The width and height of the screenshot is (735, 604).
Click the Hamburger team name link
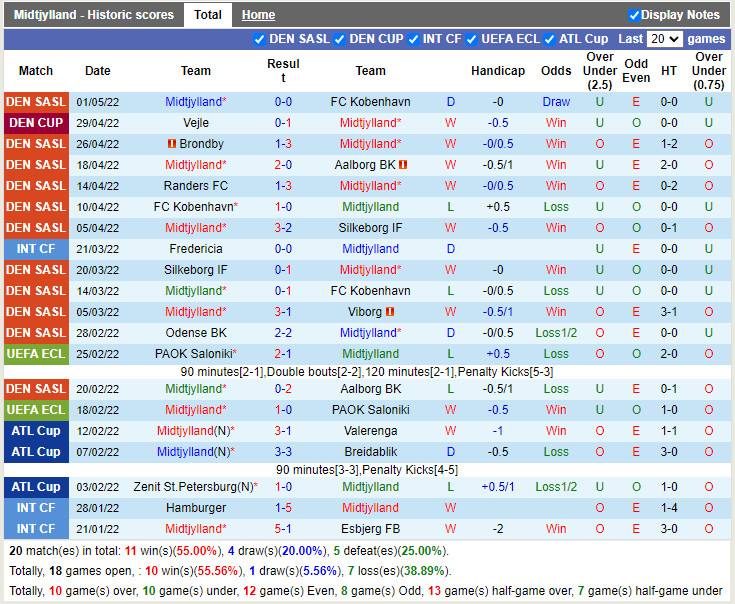(196, 508)
